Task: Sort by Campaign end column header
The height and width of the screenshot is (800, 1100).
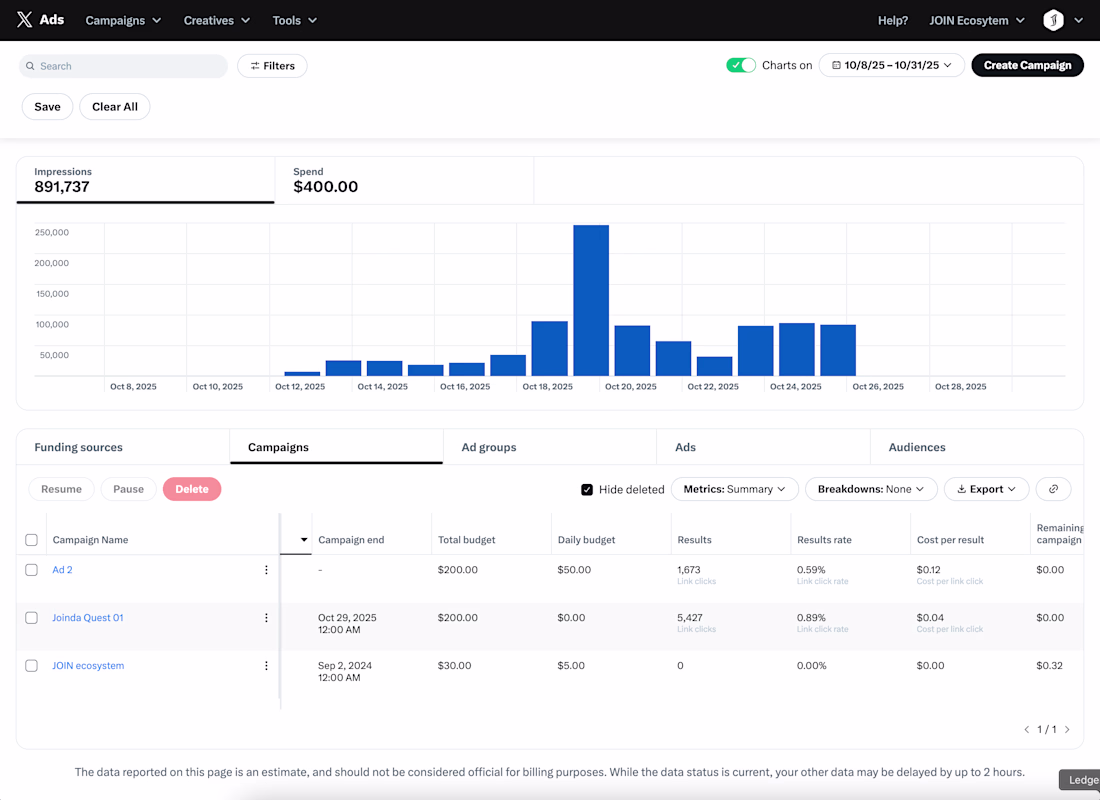Action: [x=351, y=540]
